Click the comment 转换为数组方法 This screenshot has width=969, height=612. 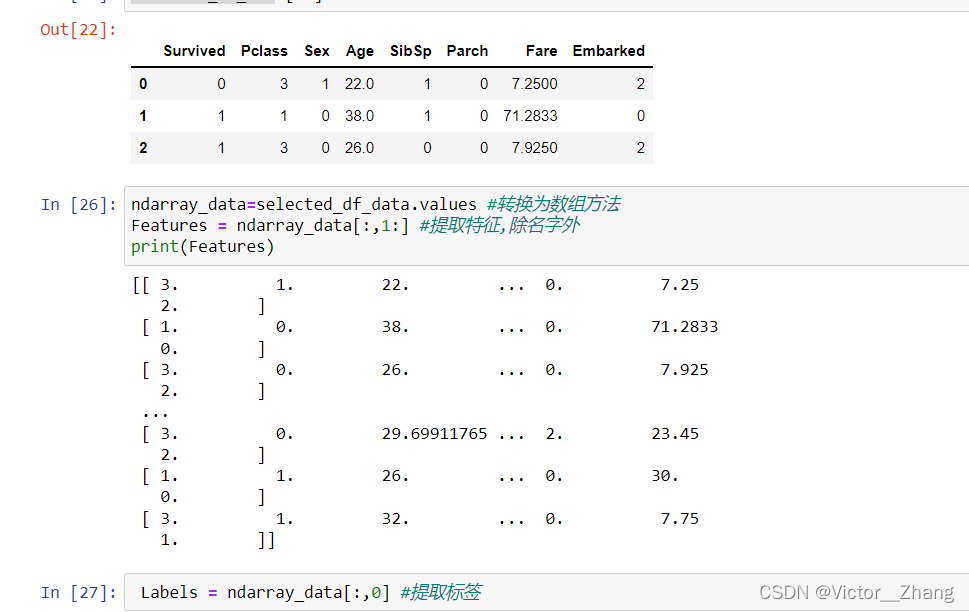tap(554, 204)
